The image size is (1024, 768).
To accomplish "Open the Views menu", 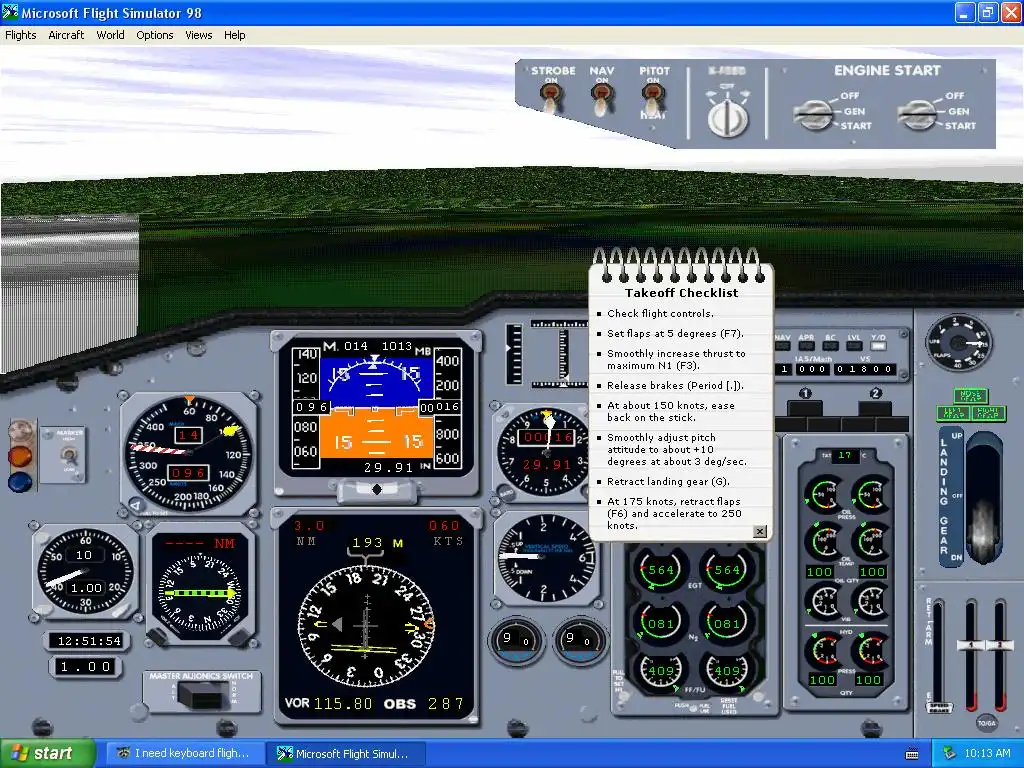I will coord(199,35).
